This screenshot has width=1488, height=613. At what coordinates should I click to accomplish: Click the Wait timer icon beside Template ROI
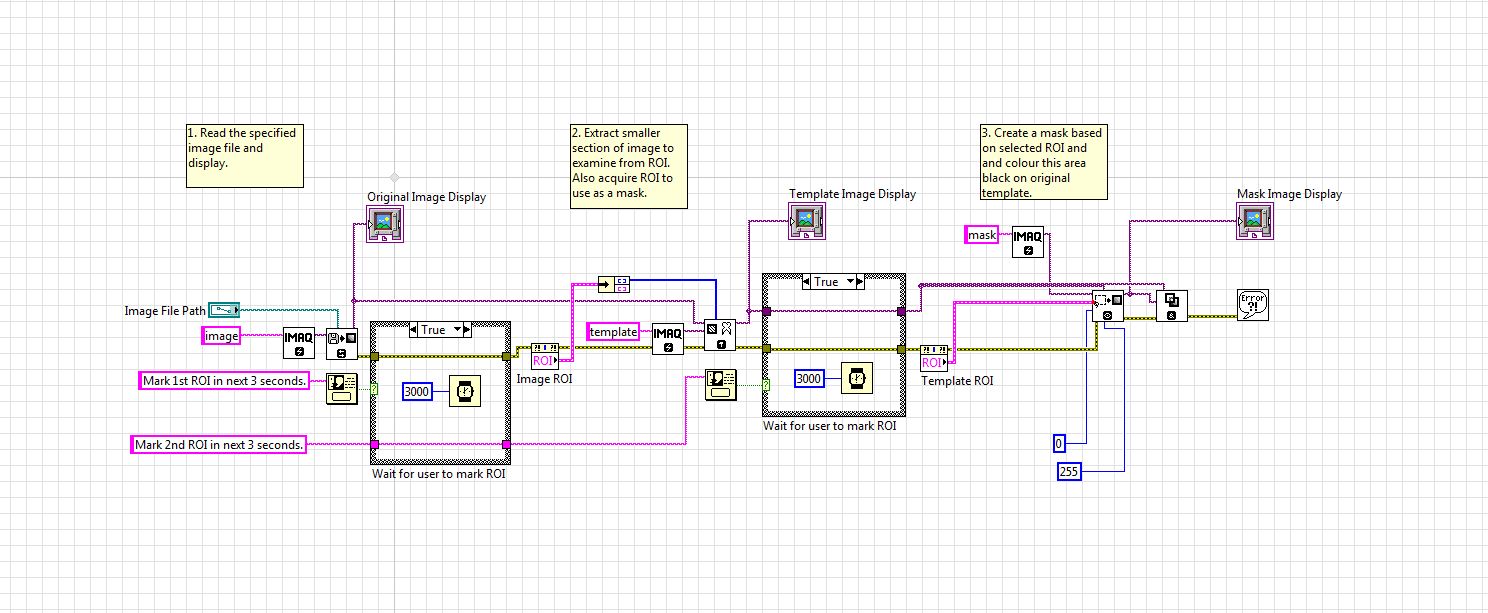pyautogui.click(x=856, y=379)
